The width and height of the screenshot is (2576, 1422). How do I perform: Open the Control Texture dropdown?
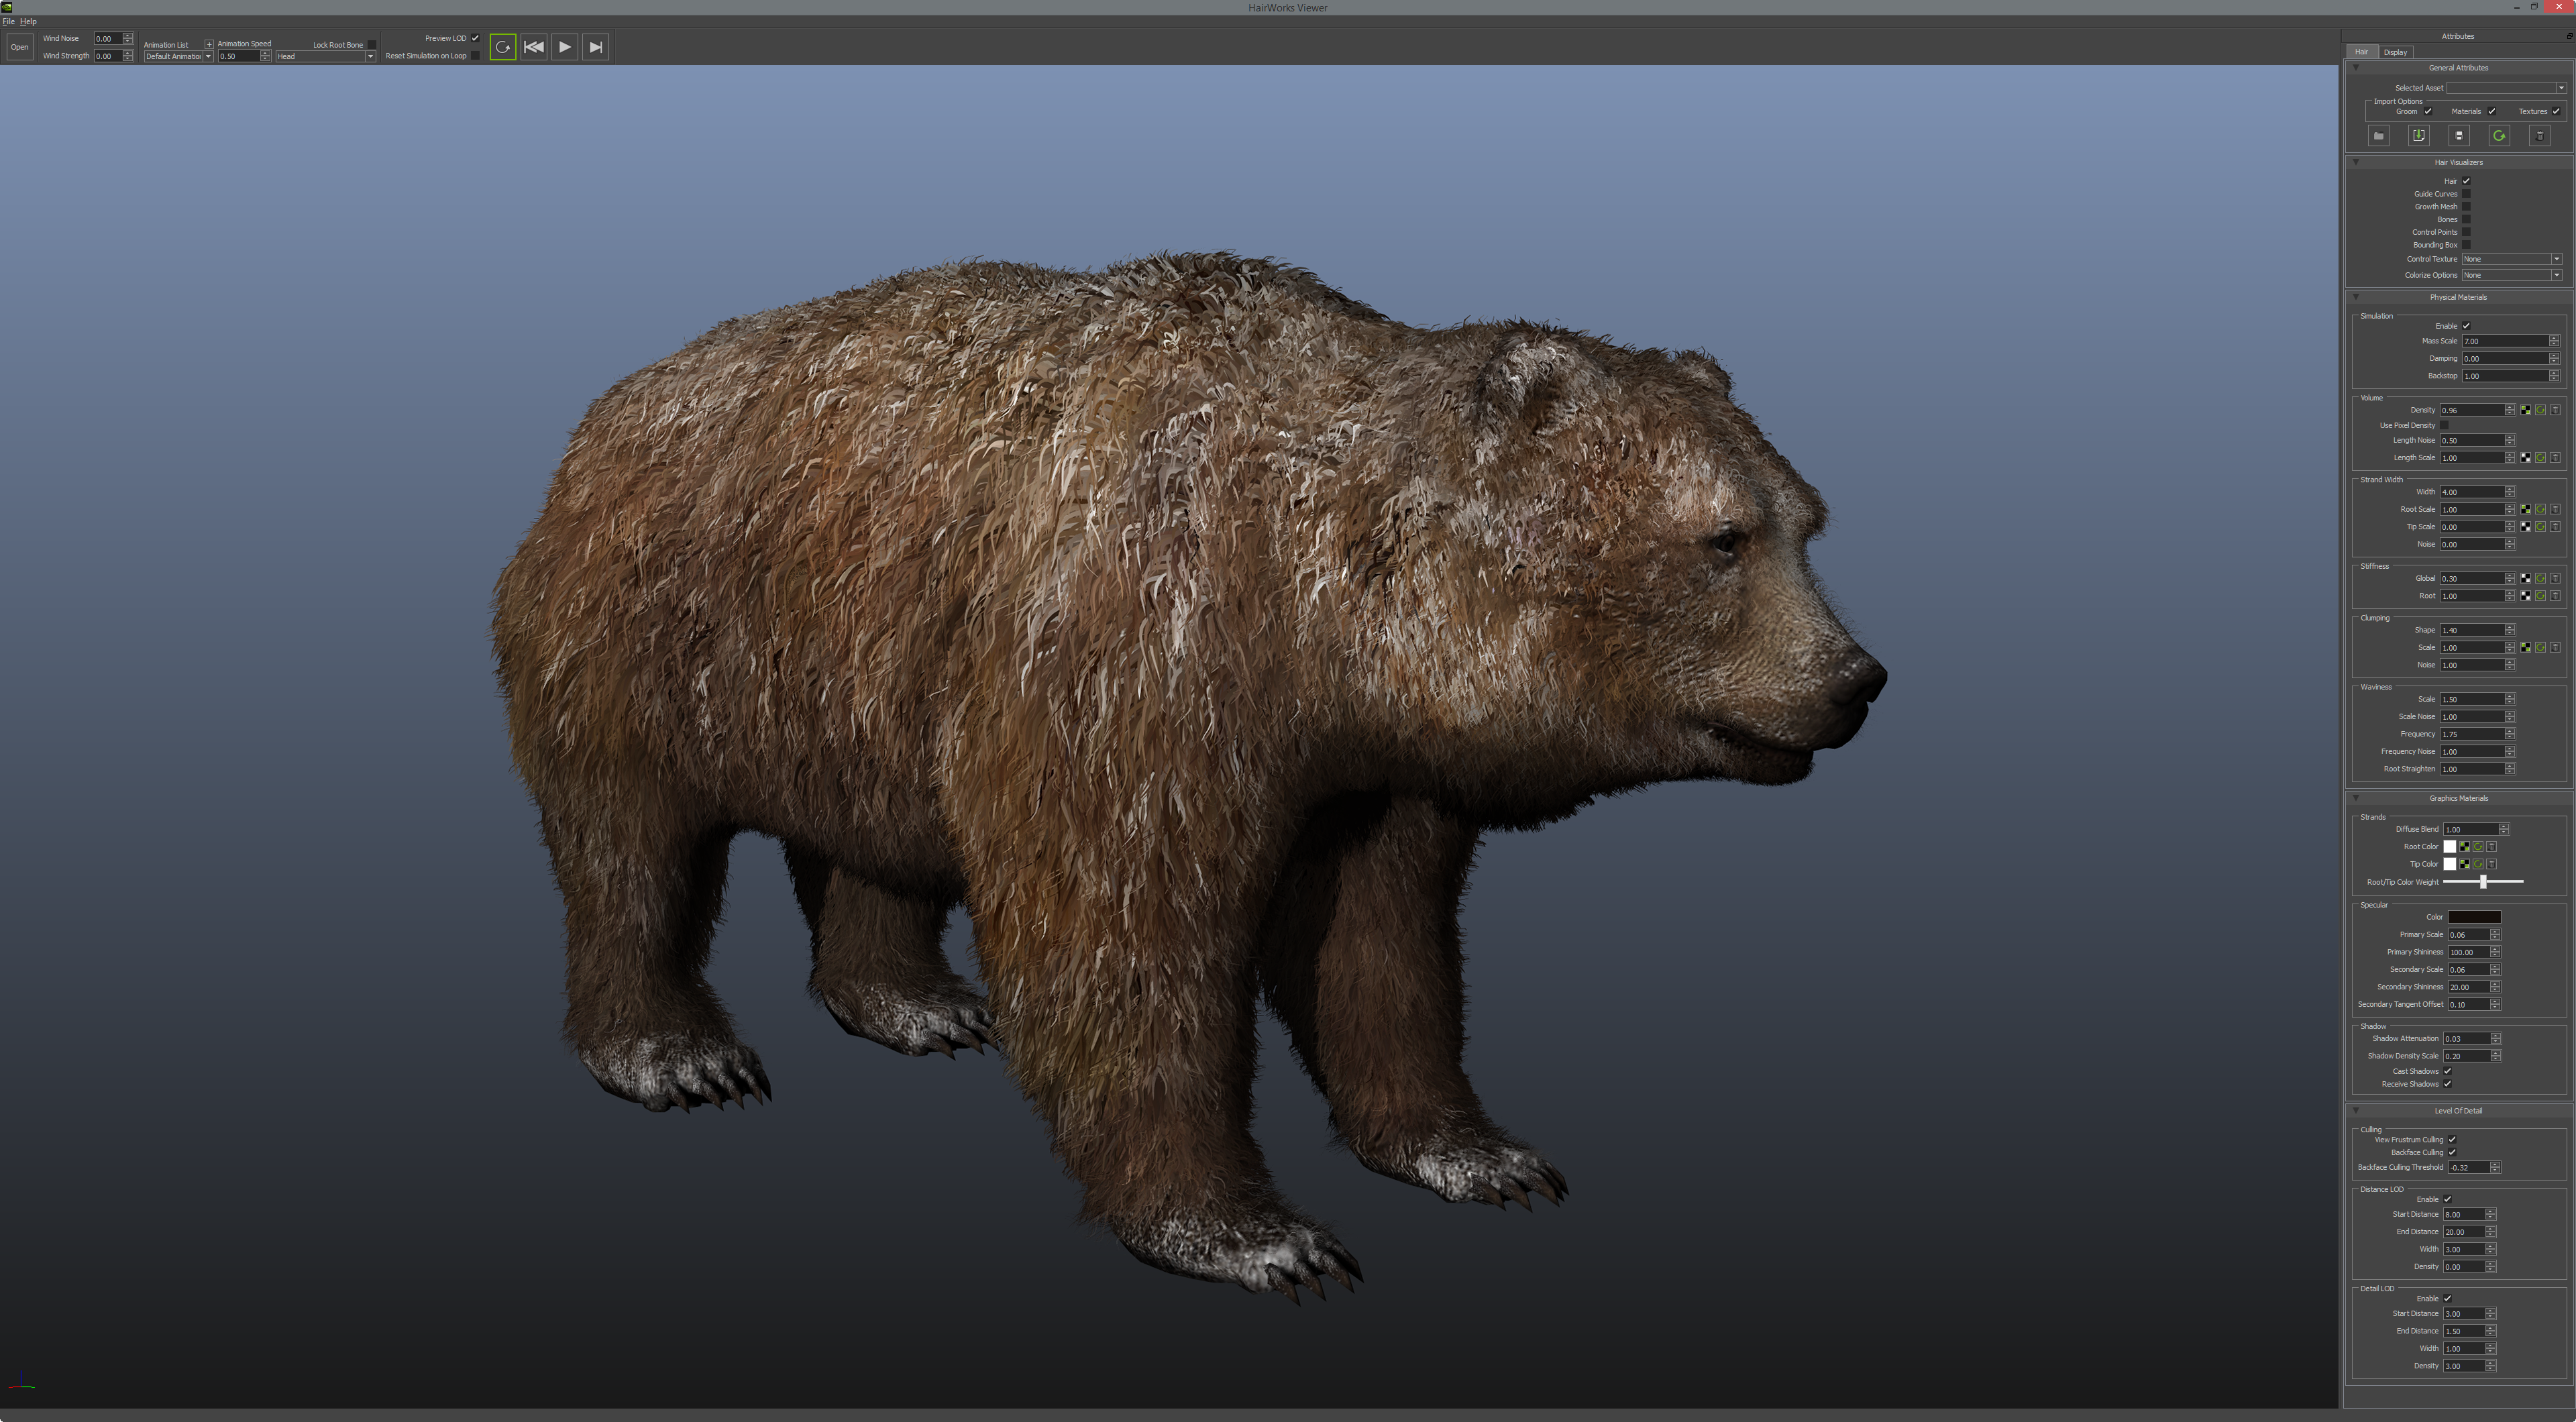pyautogui.click(x=2511, y=259)
